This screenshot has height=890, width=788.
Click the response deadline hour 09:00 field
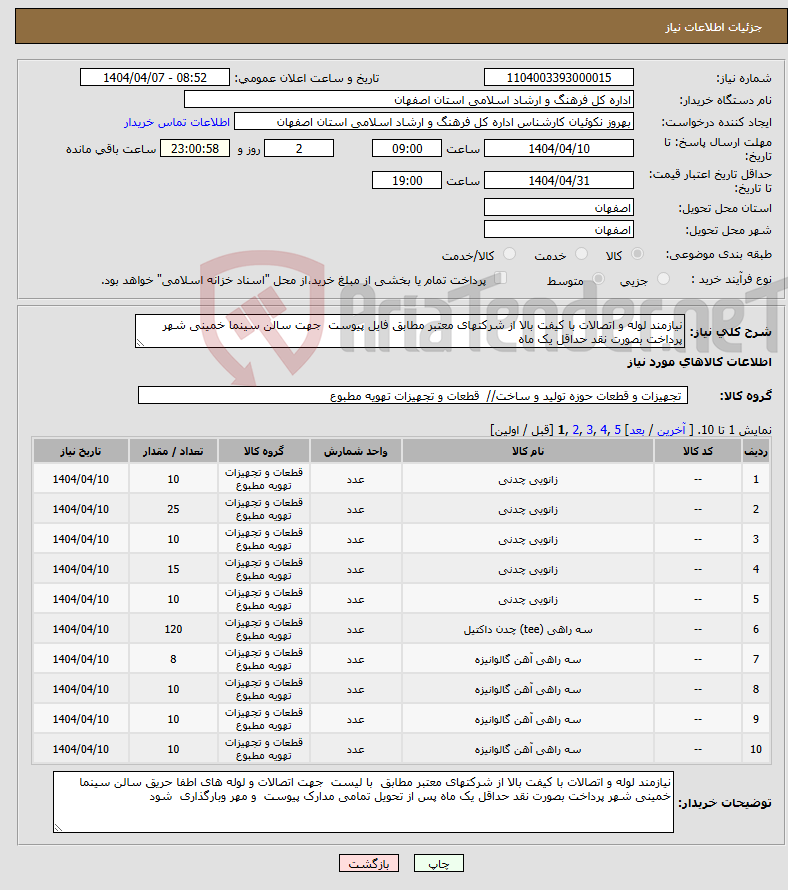(x=406, y=149)
